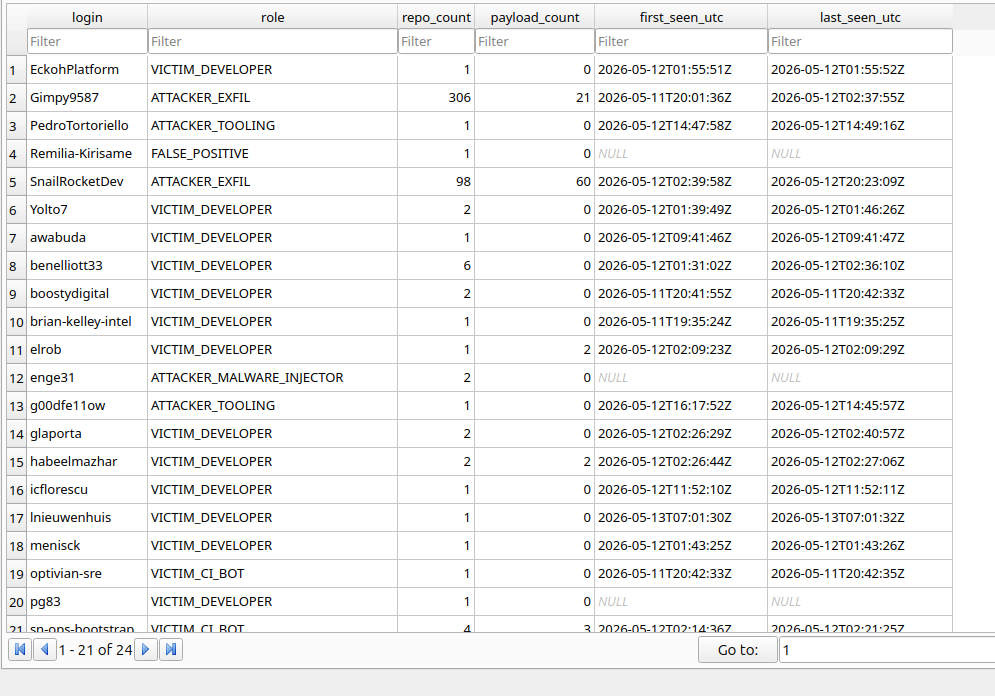
Task: Select the payload_count value 21
Action: [x=534, y=98]
